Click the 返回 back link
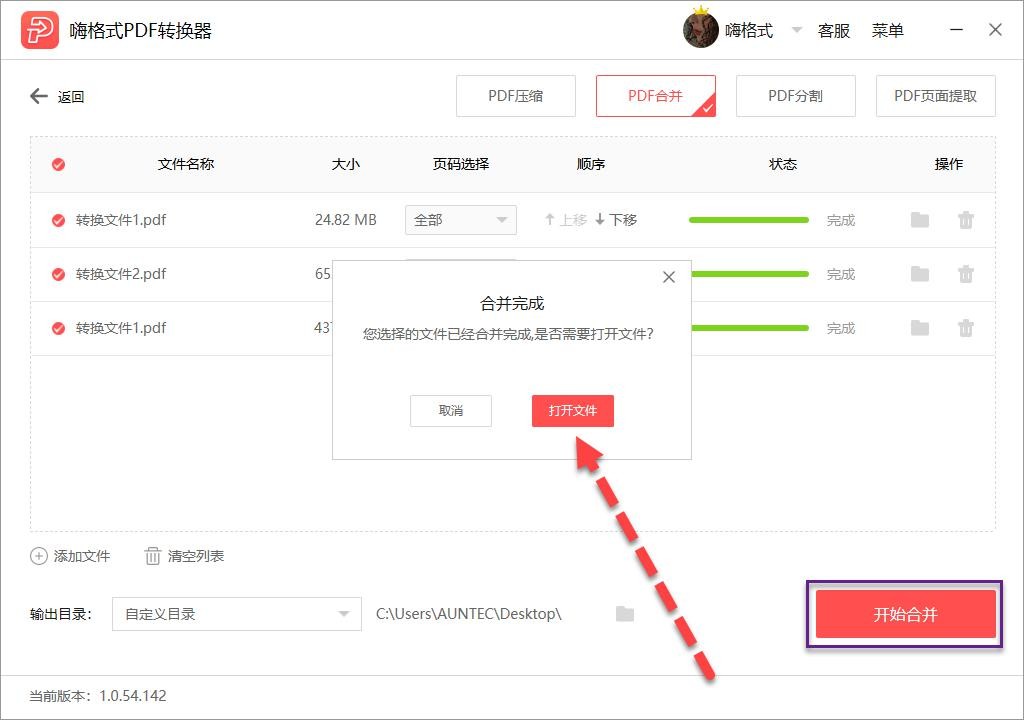The height and width of the screenshot is (720, 1024). pos(71,97)
